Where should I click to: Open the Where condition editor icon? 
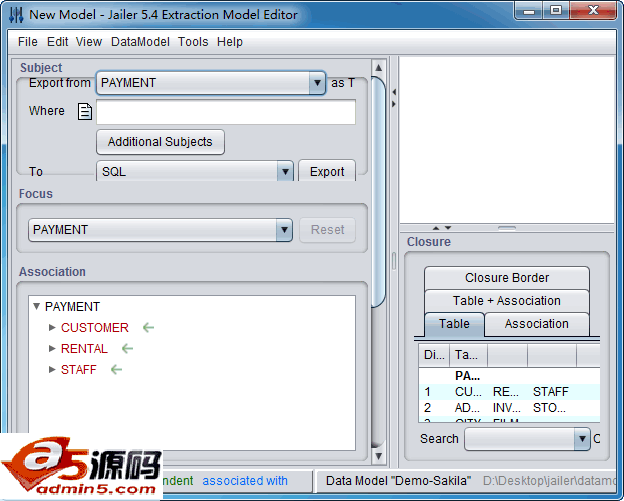(x=84, y=111)
